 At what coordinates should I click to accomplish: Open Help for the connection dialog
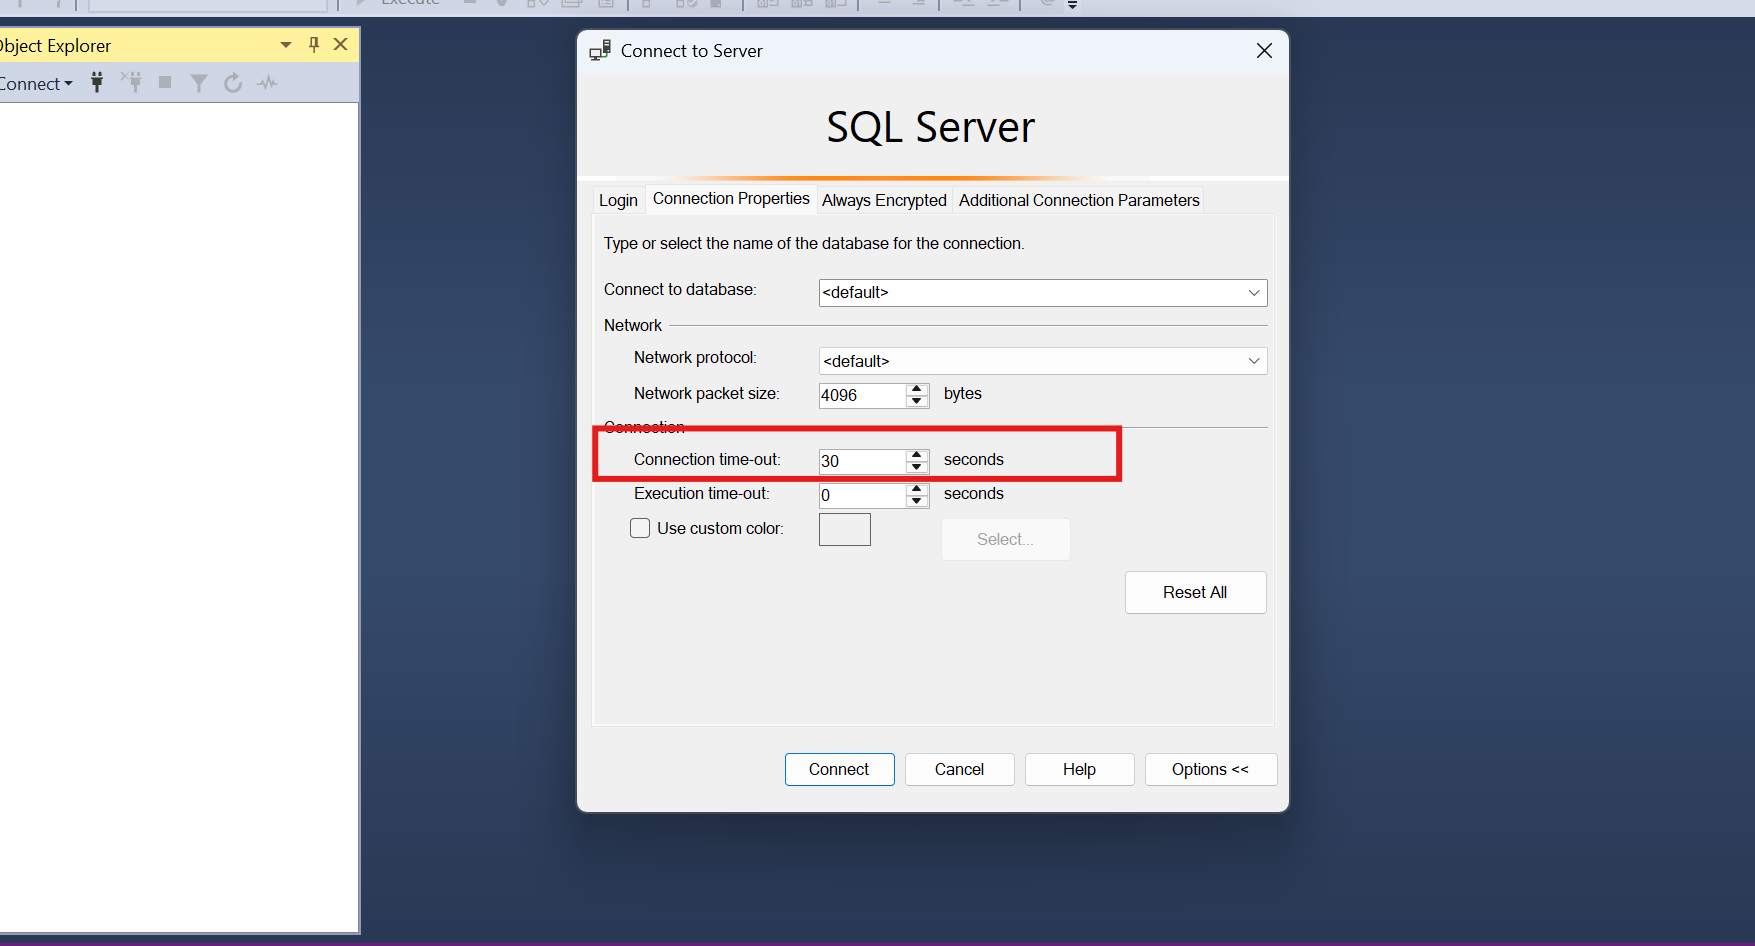[x=1079, y=769]
